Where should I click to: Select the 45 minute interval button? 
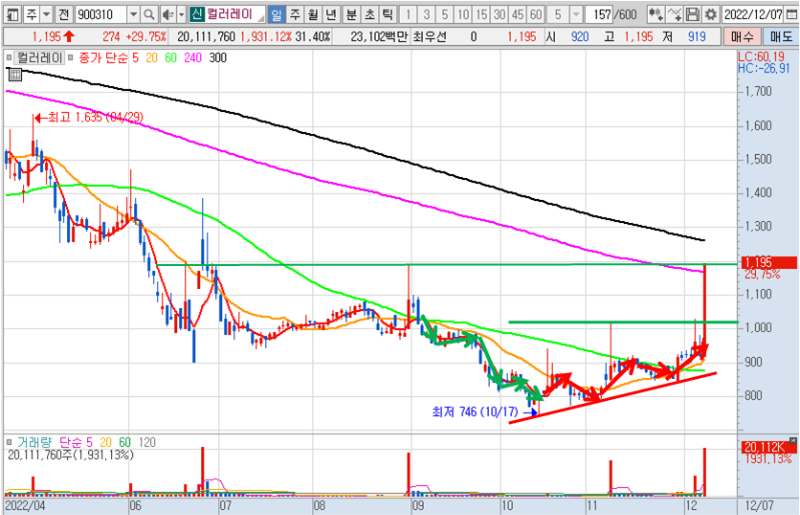tap(518, 15)
